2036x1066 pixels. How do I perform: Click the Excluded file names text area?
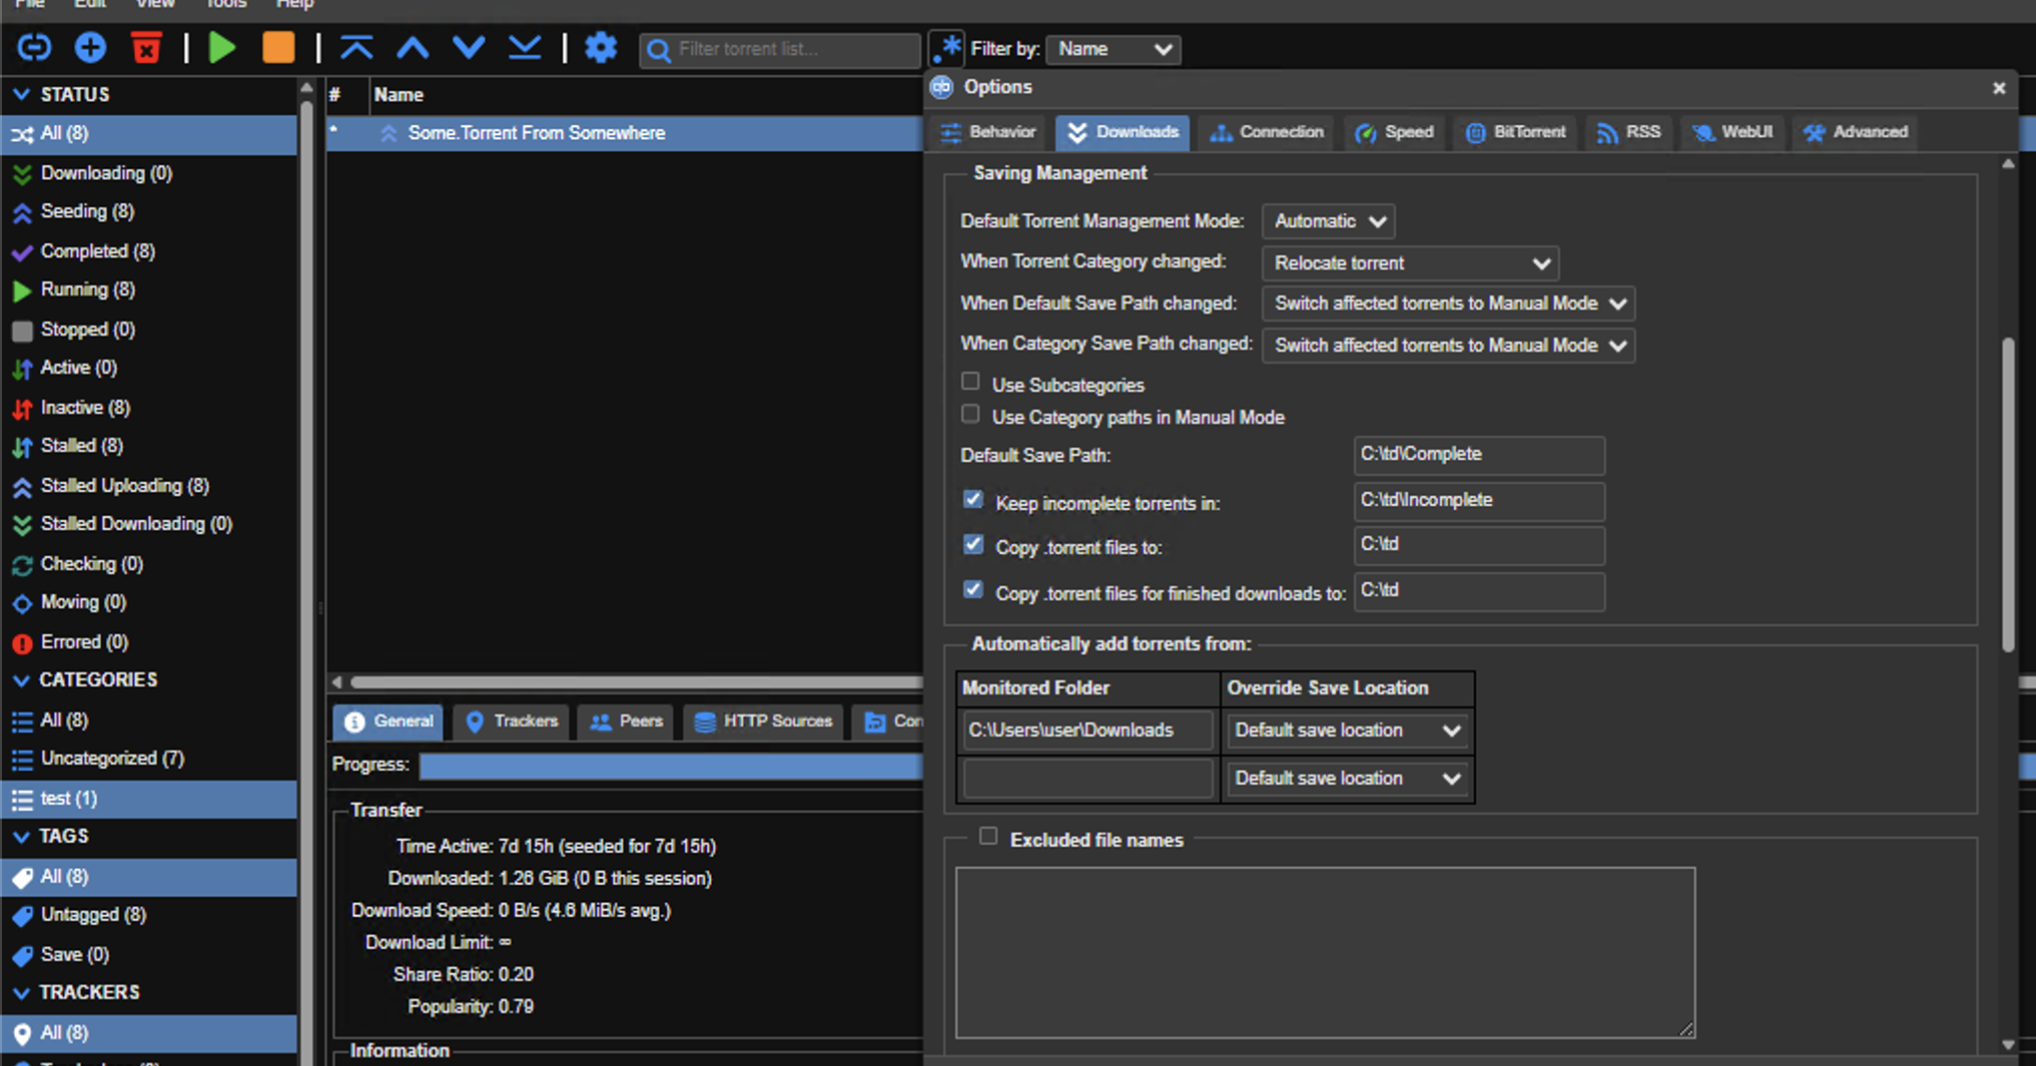pos(1325,953)
